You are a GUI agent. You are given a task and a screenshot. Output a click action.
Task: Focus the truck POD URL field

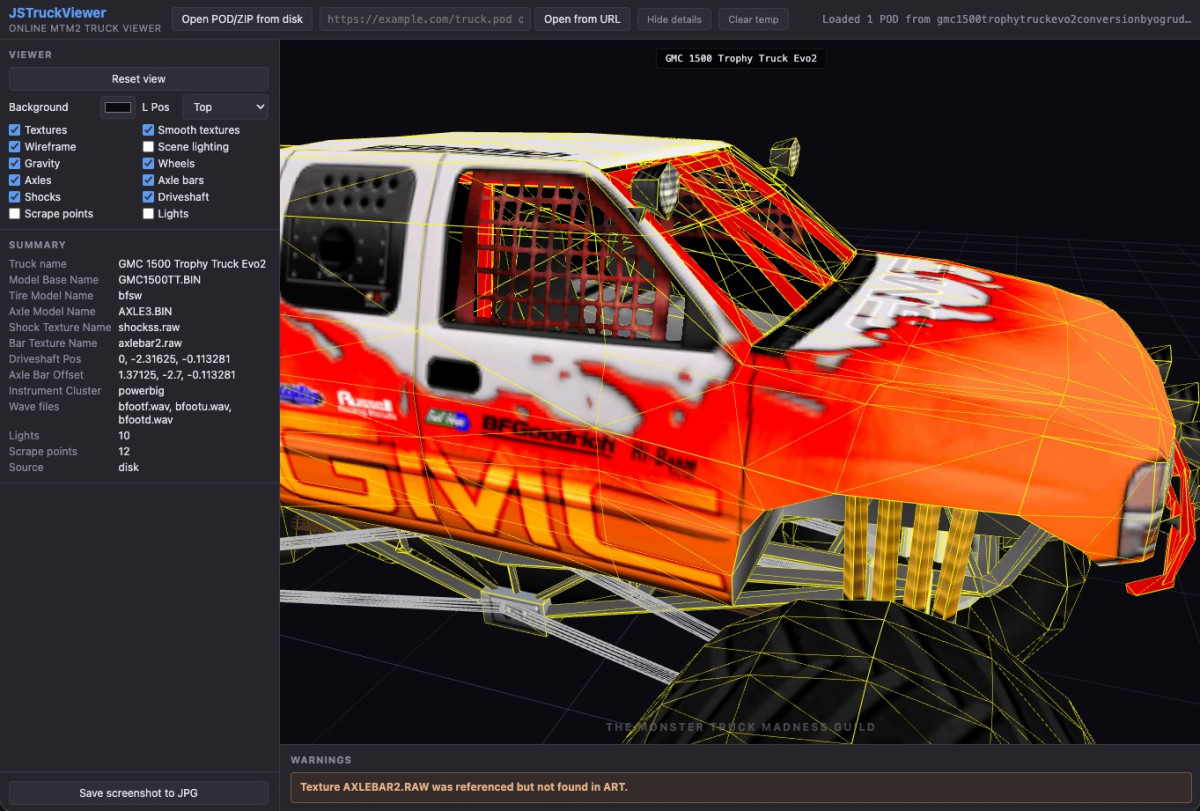424,19
